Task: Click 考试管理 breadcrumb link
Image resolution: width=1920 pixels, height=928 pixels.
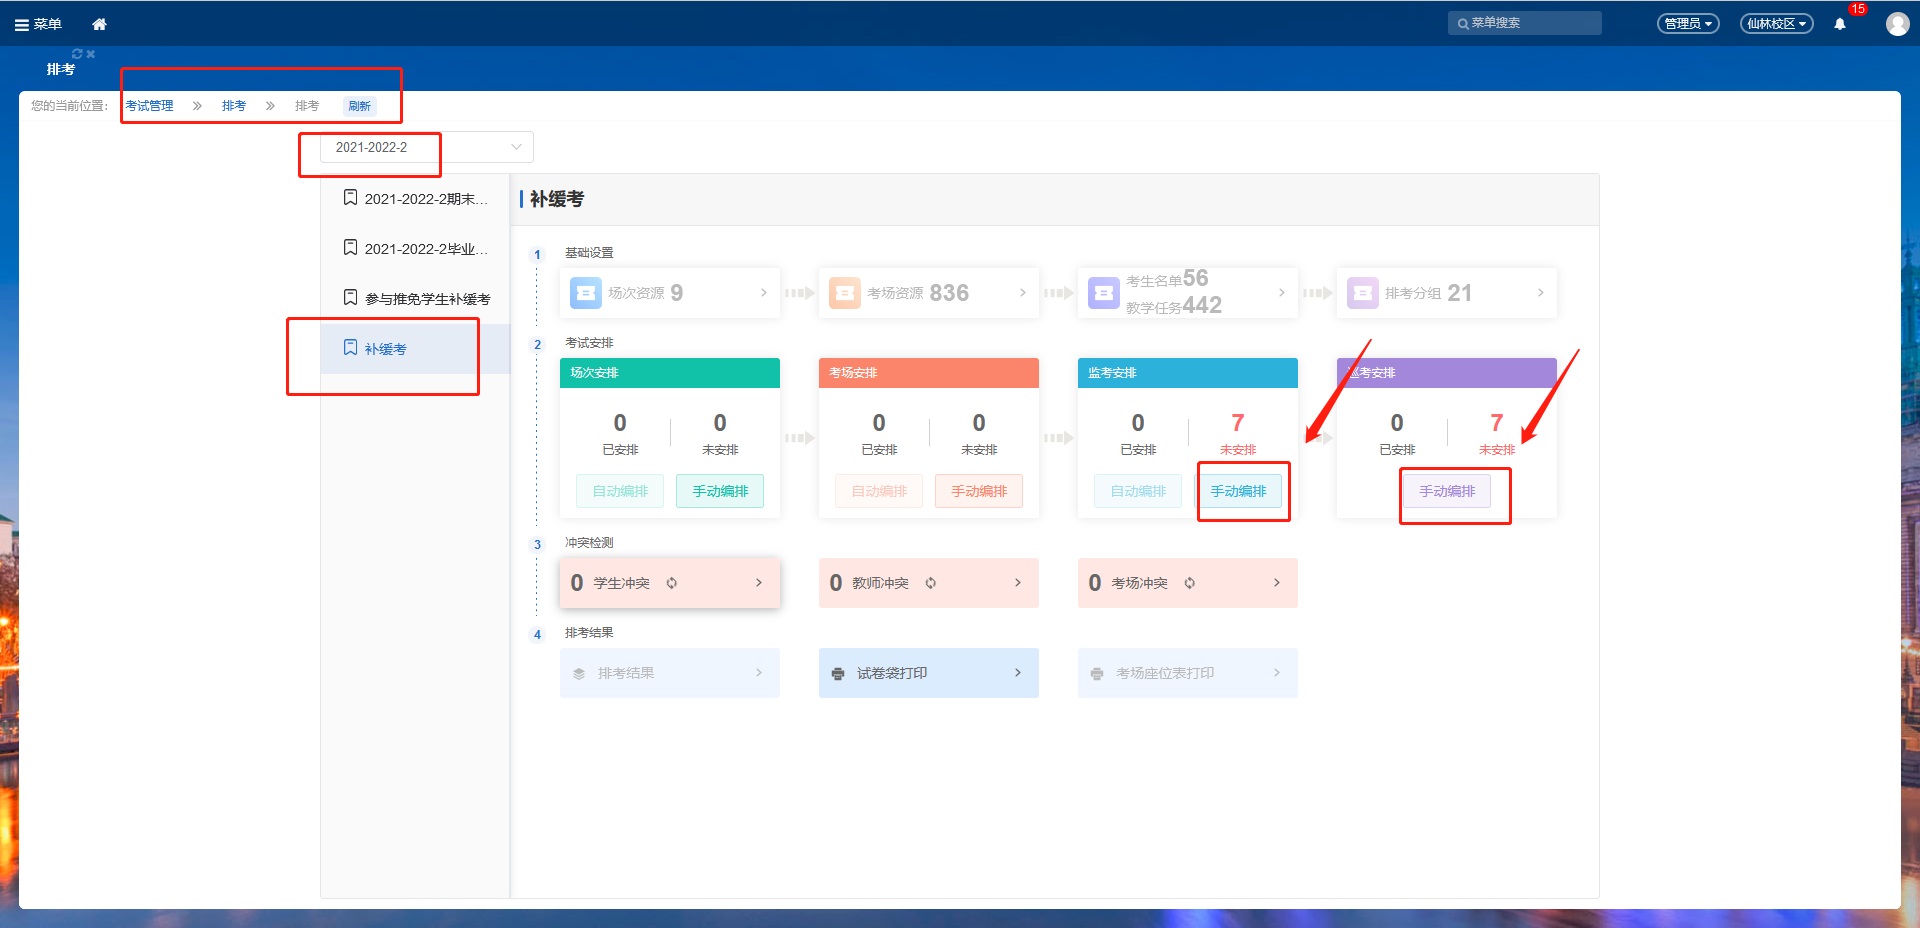Action: pos(149,106)
